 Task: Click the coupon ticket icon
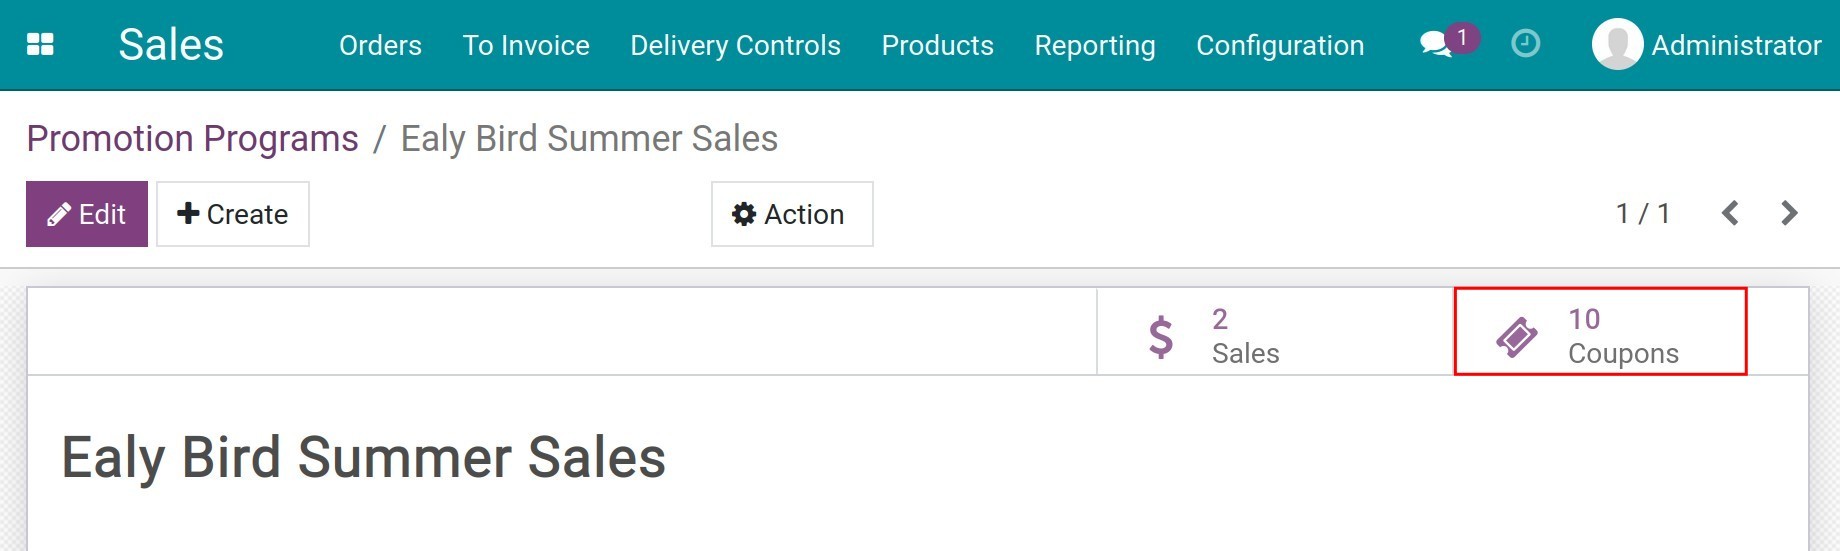click(1517, 337)
